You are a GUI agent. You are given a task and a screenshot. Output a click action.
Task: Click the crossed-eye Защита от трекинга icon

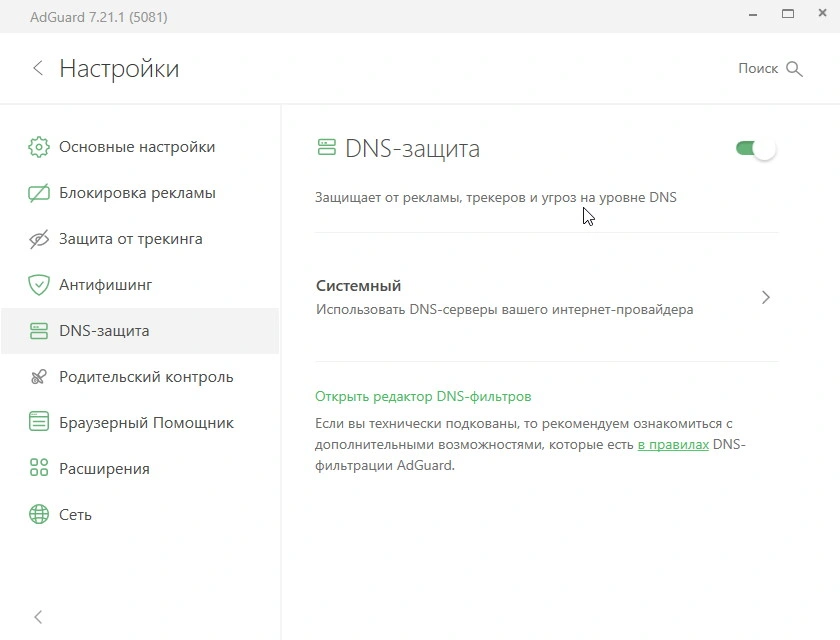coord(39,239)
